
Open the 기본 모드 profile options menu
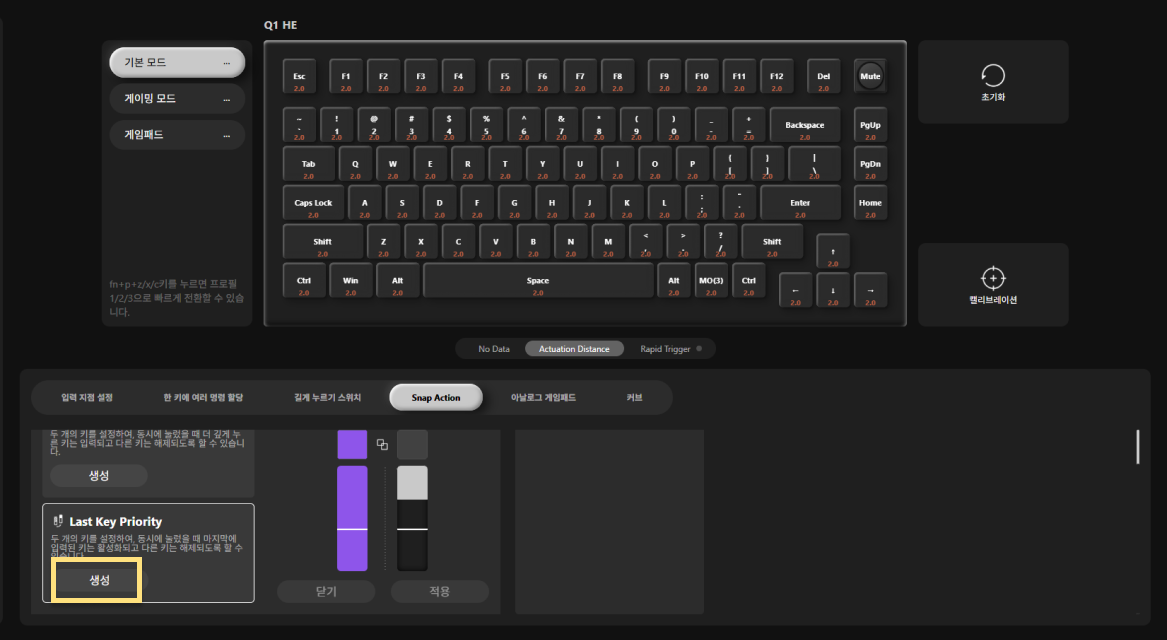227,63
